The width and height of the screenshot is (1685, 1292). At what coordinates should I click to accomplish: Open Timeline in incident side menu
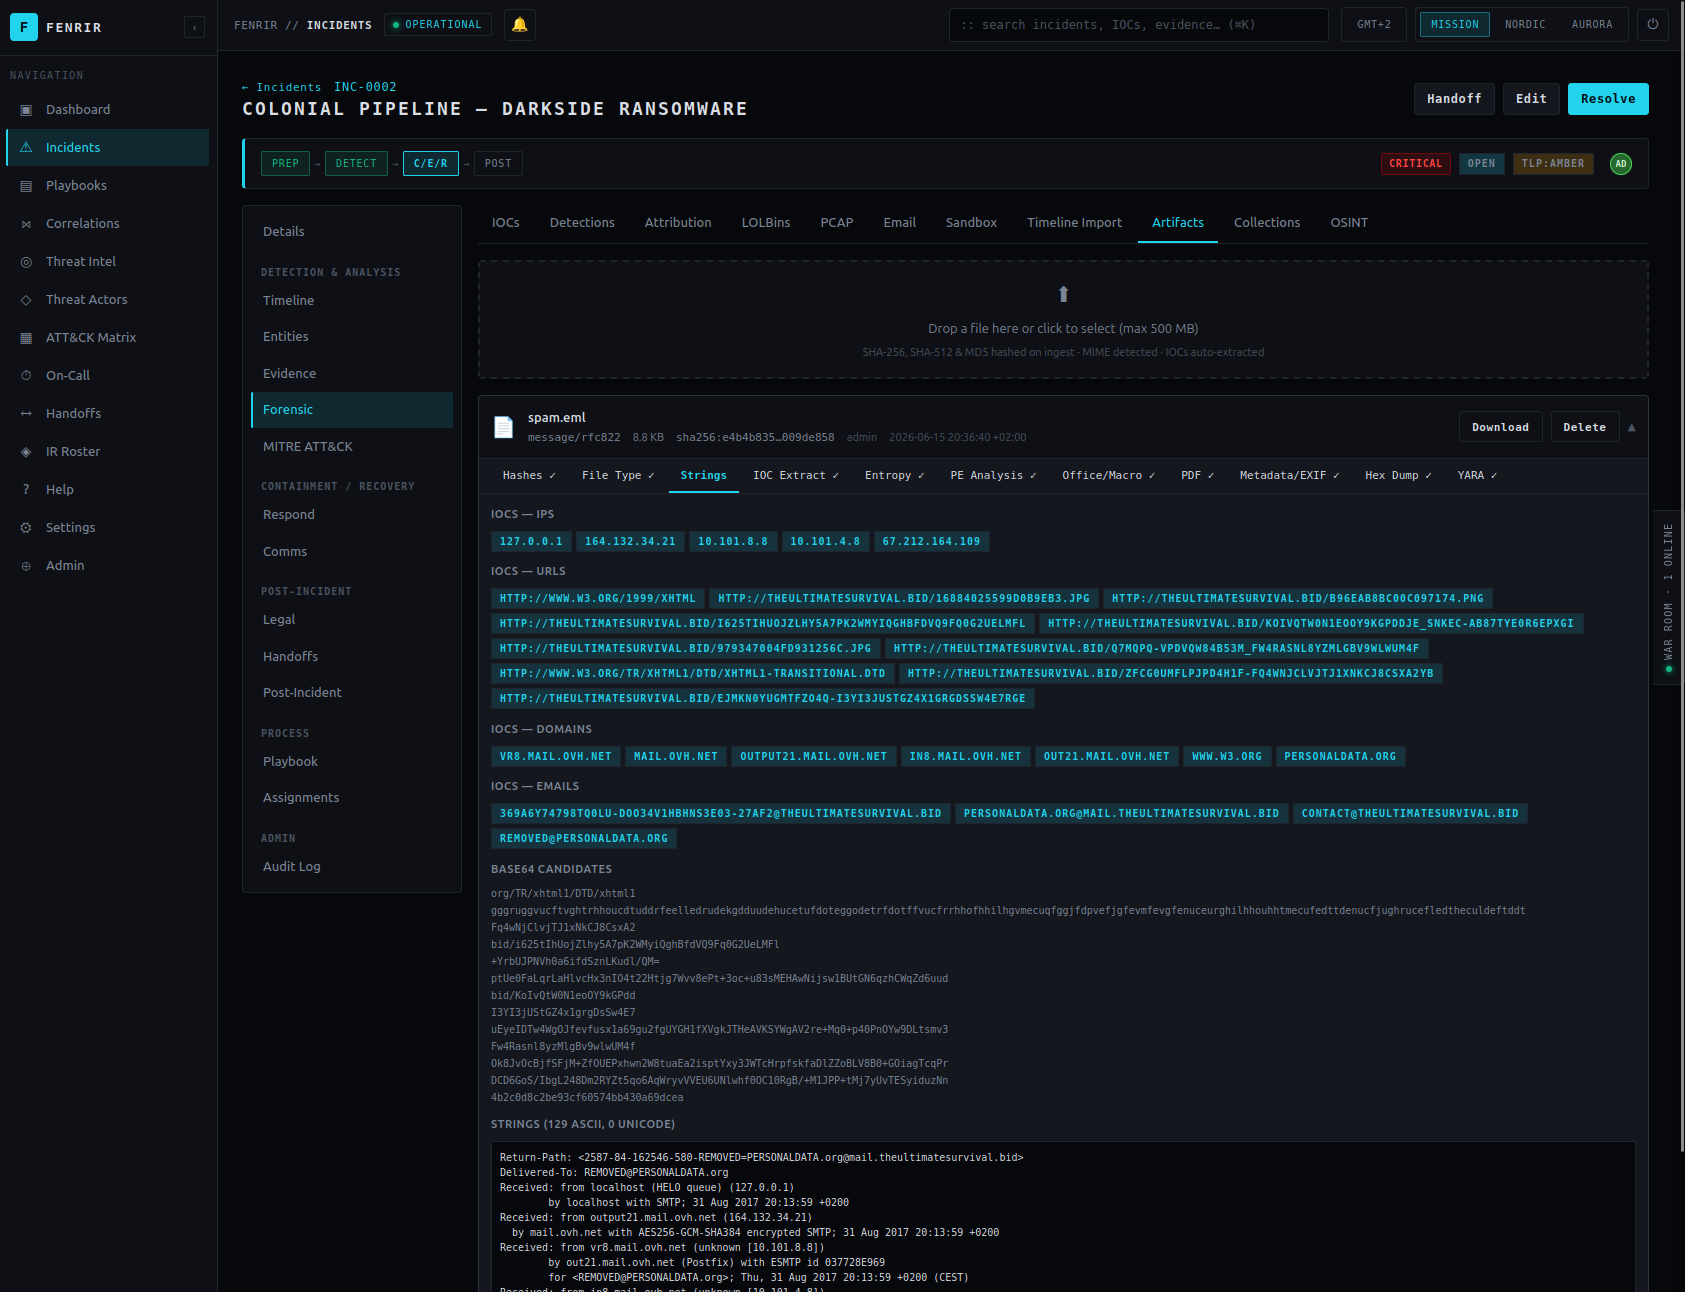tap(352, 301)
